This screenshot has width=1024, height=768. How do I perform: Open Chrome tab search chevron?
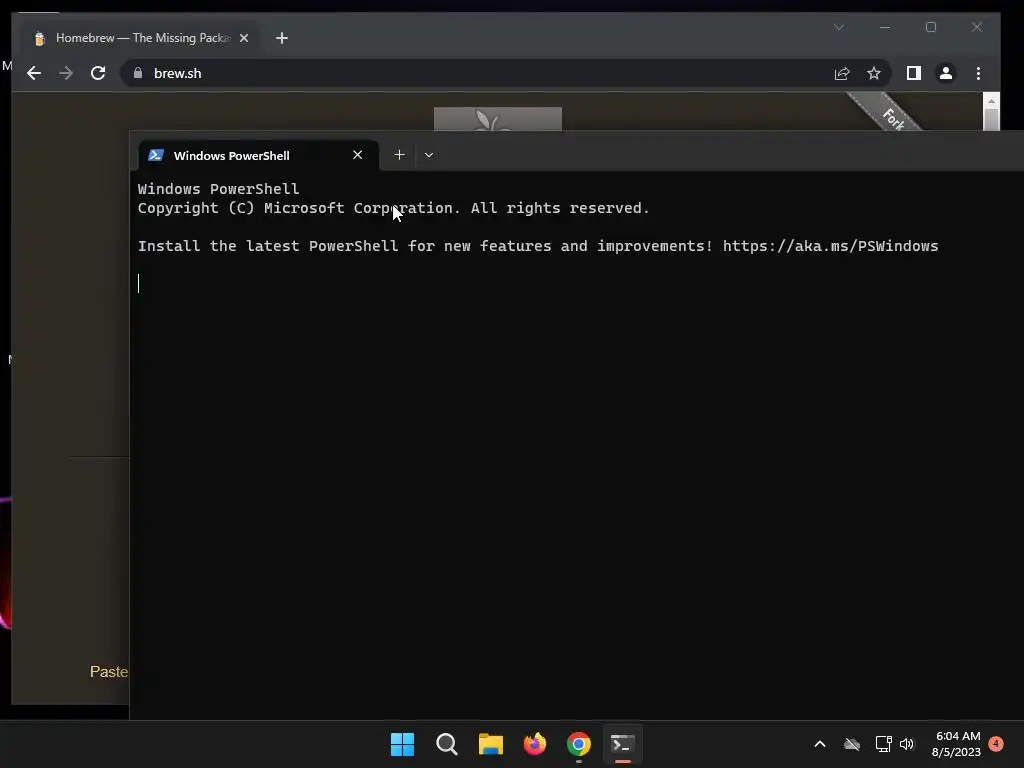click(839, 27)
